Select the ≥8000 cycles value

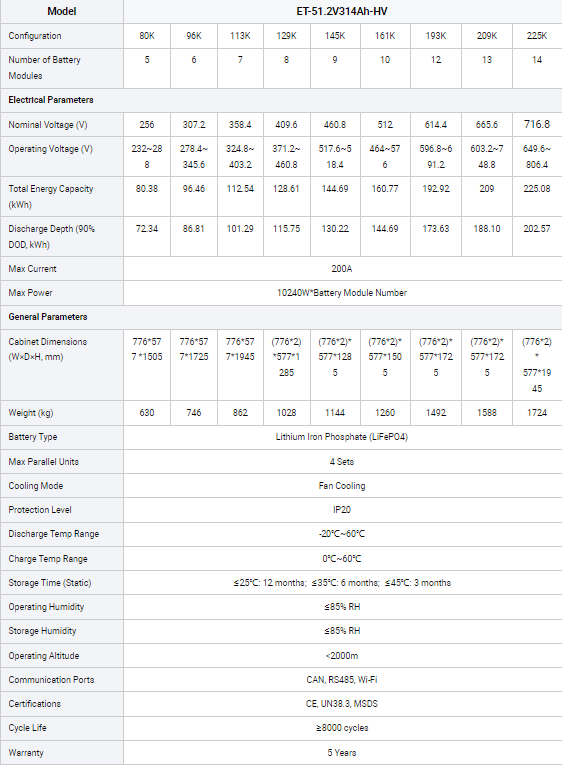(x=341, y=727)
